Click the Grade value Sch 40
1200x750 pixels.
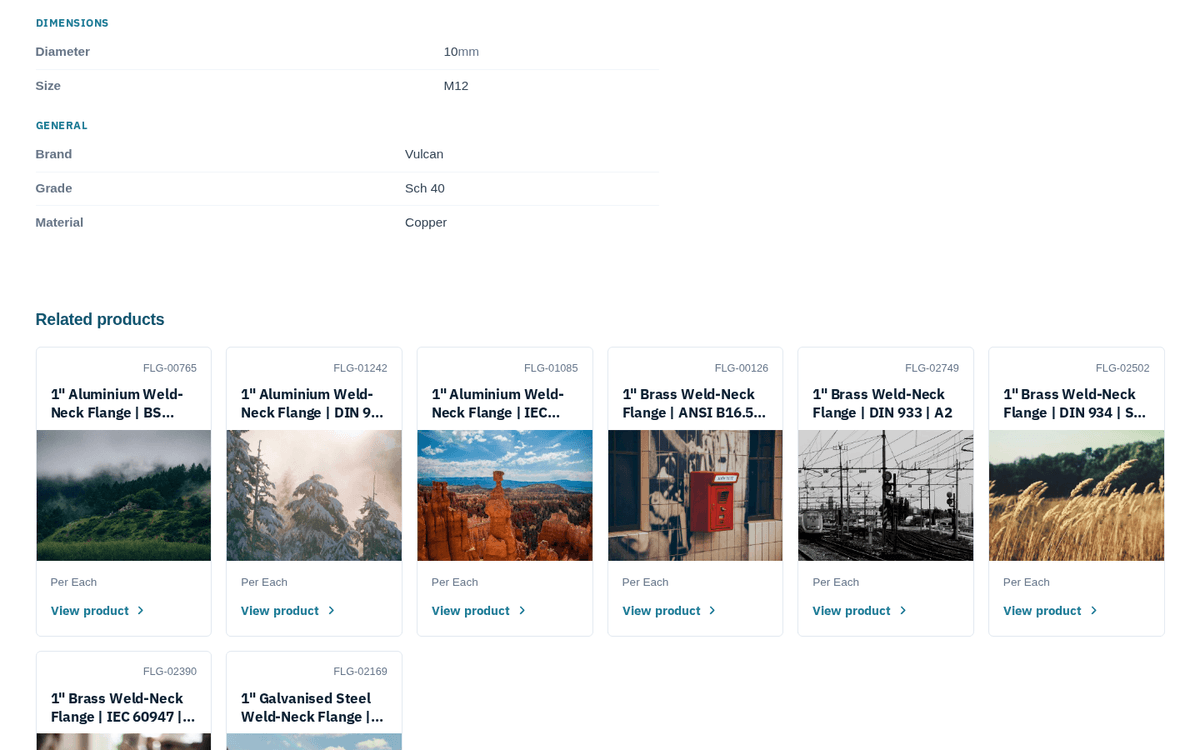[425, 188]
